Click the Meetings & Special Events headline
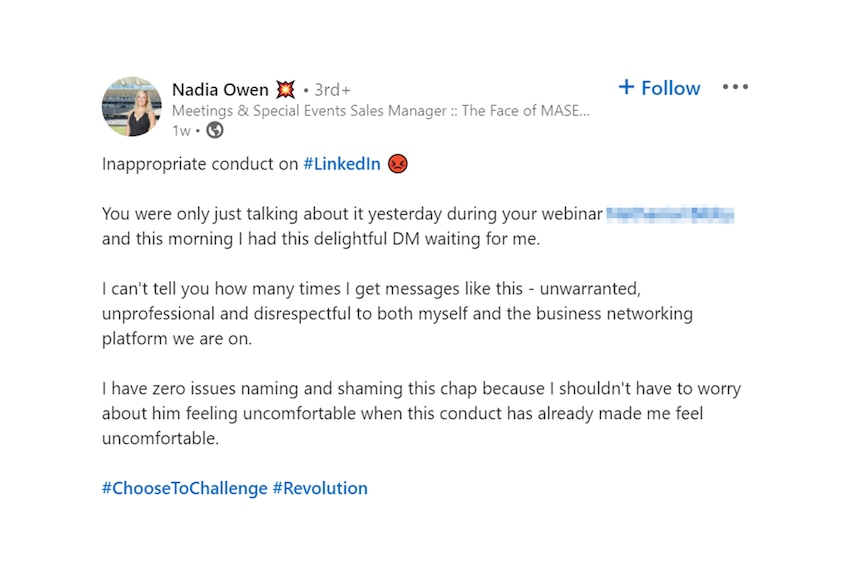The width and height of the screenshot is (862, 575). tap(380, 111)
